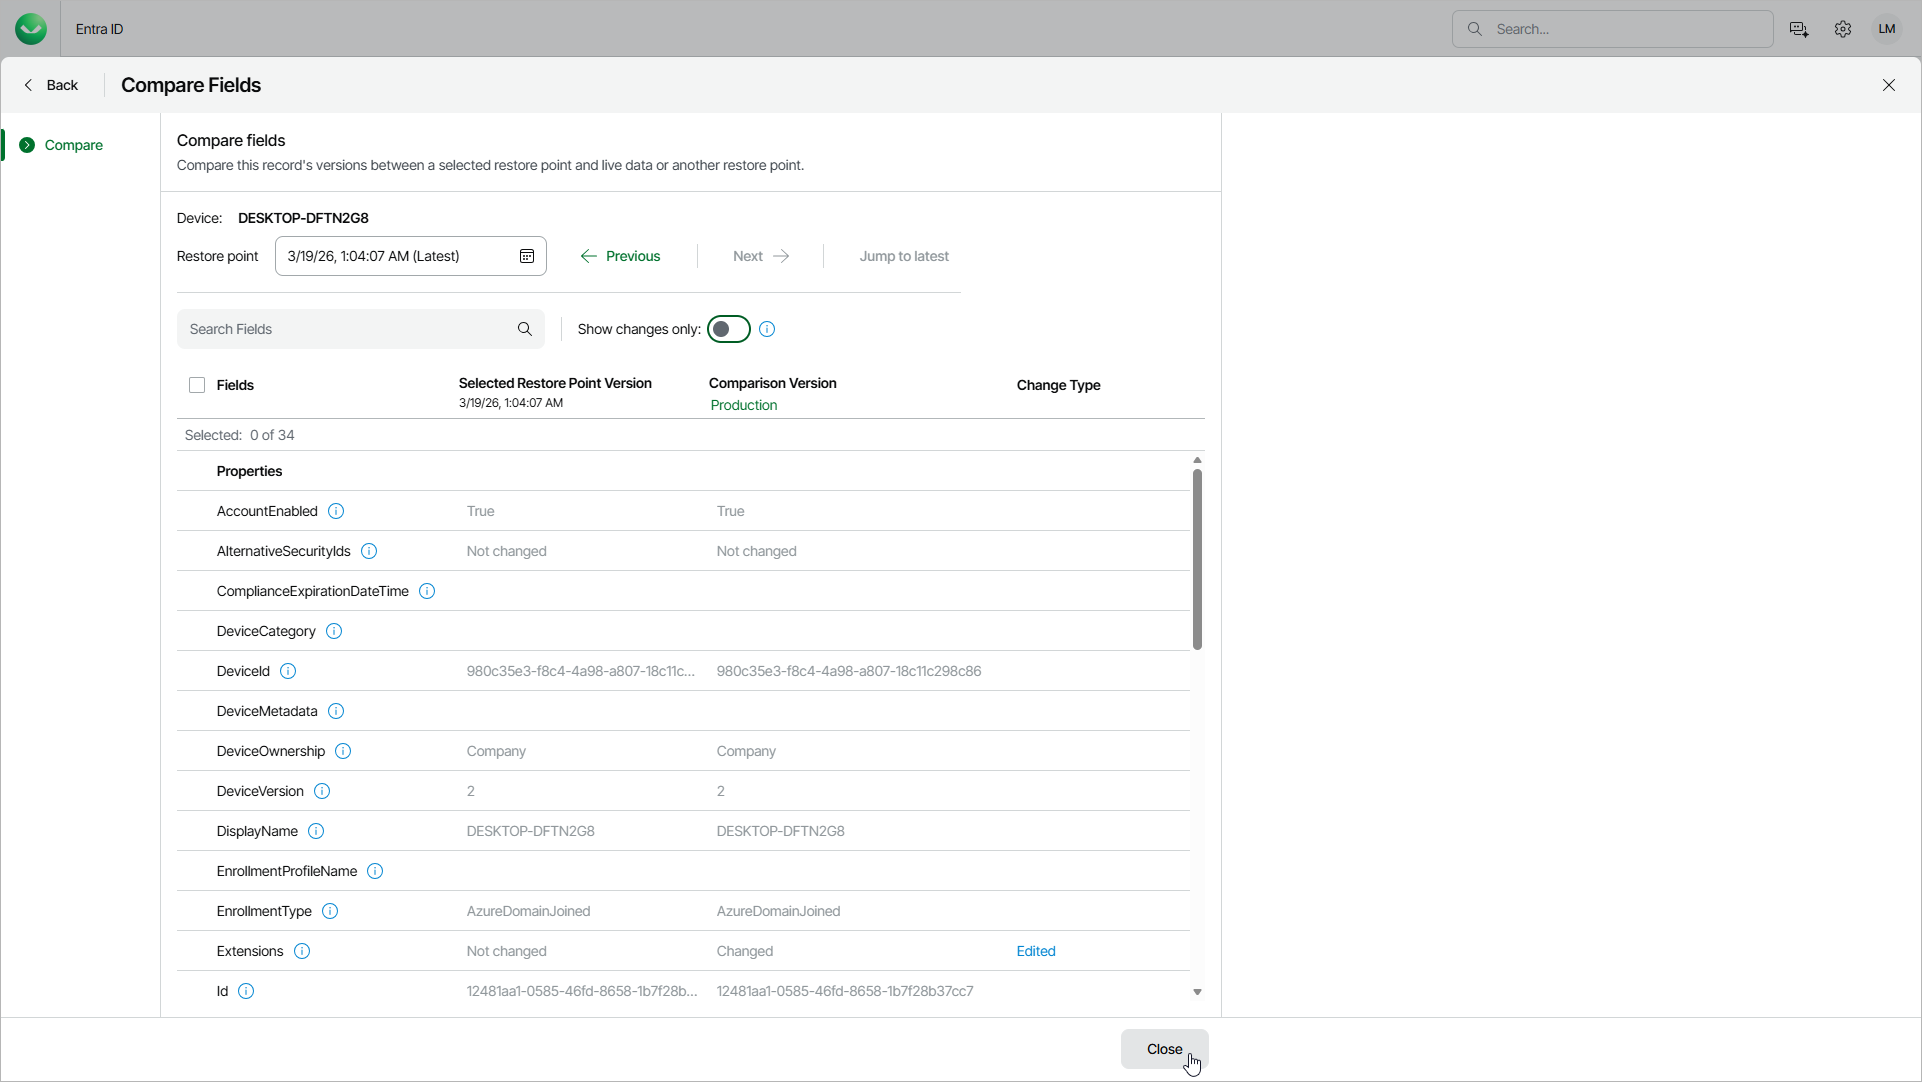
Task: Click the scroll down arrow of fields list
Action: 1197,992
